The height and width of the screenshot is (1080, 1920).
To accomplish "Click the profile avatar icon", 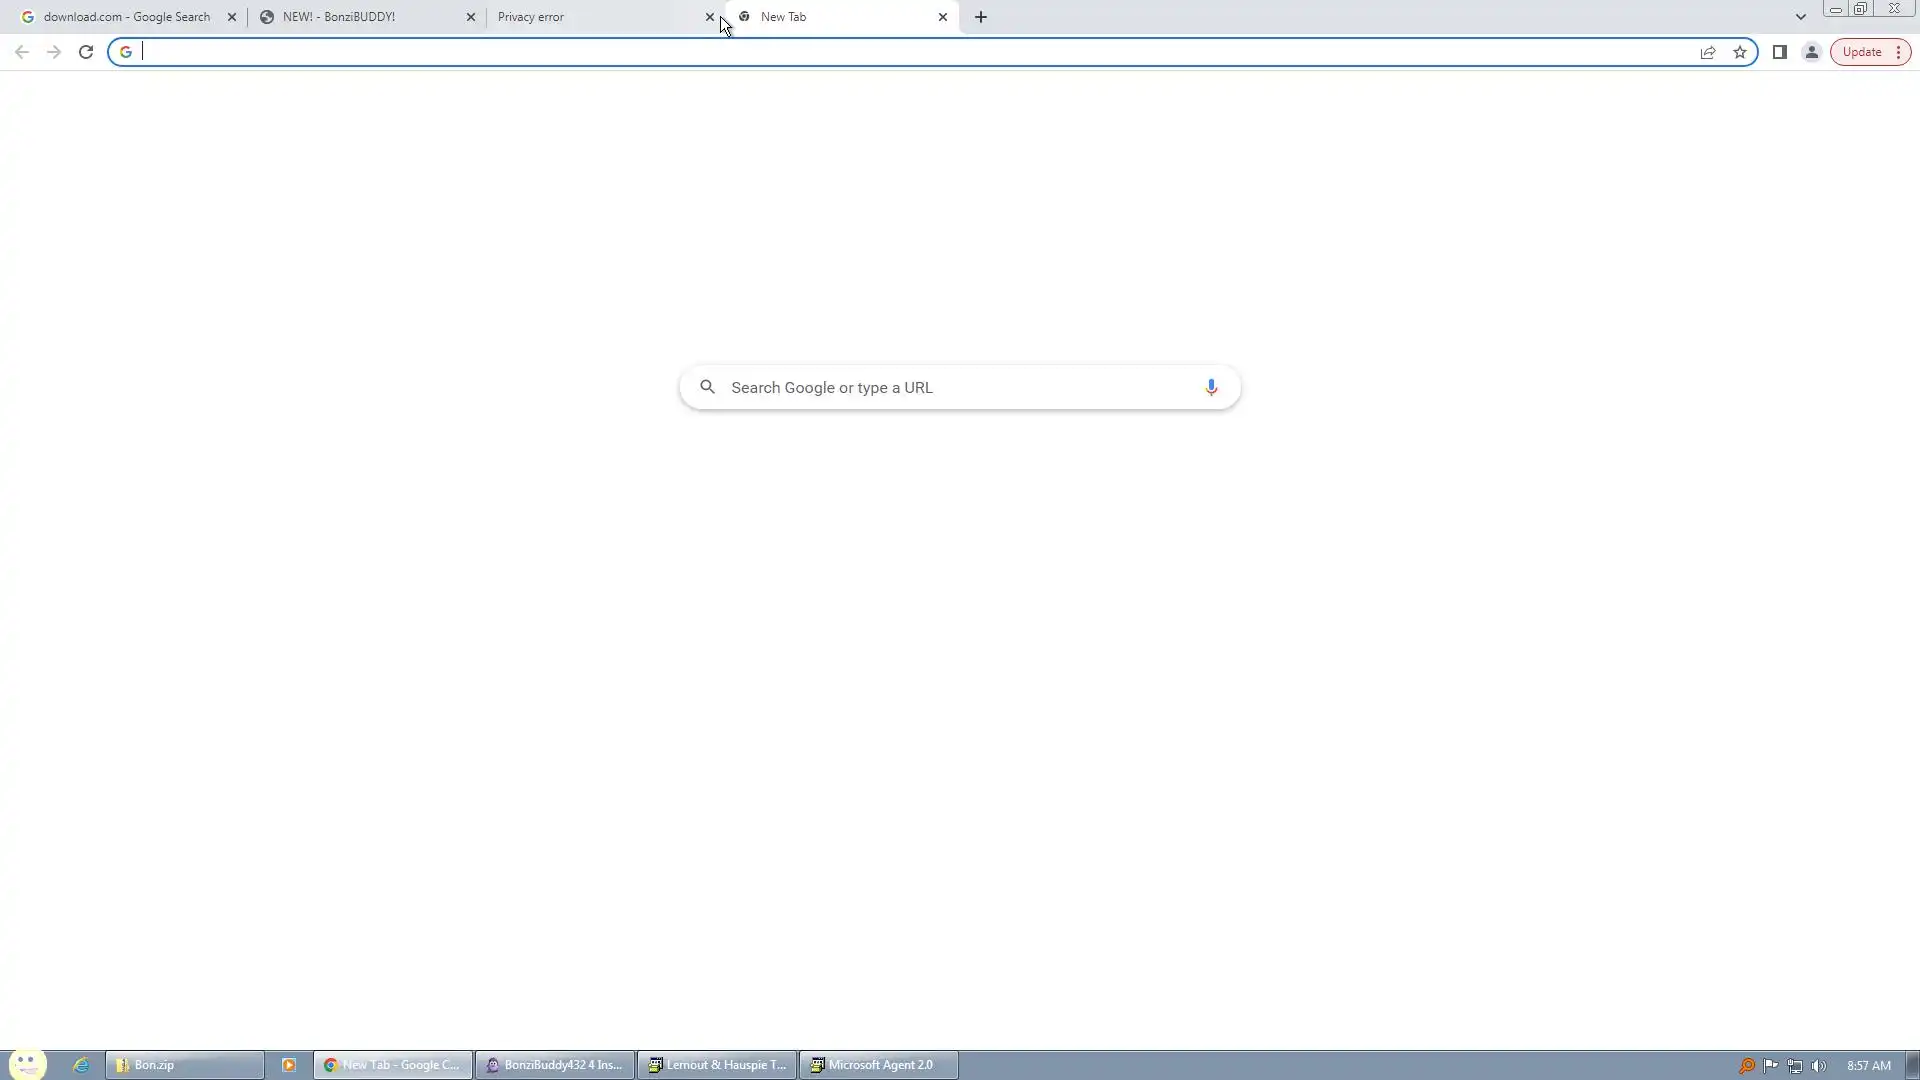I will point(1811,52).
